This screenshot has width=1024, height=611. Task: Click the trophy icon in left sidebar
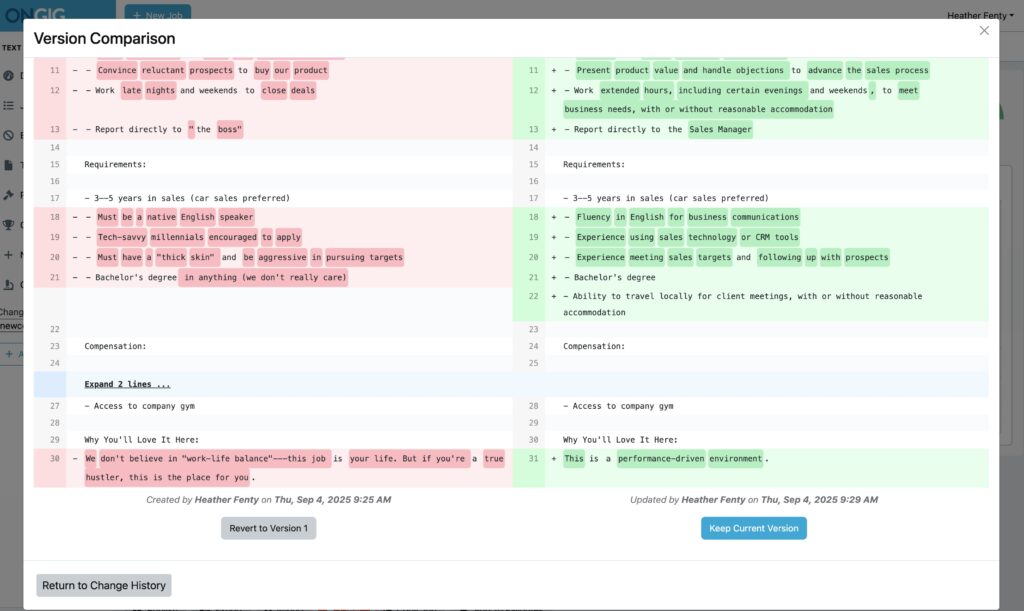tap(8, 225)
